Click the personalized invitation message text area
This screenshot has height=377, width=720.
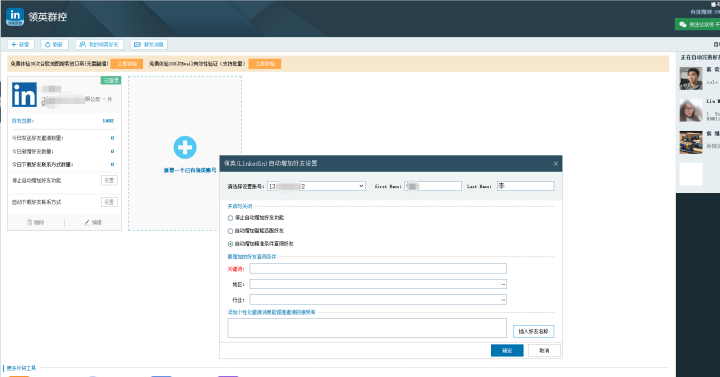pos(367,328)
